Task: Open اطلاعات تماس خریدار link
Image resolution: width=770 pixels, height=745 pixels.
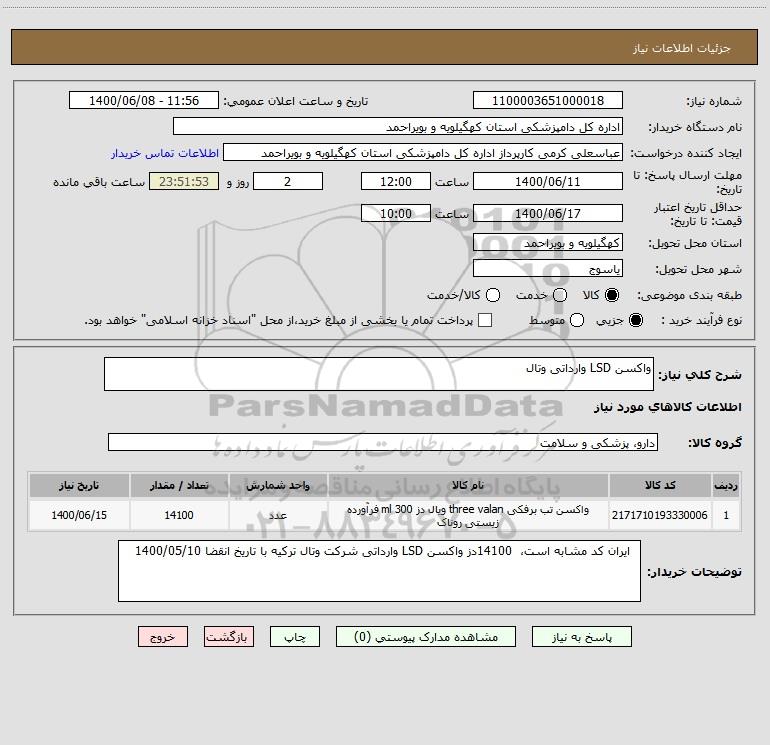Action: (165, 153)
